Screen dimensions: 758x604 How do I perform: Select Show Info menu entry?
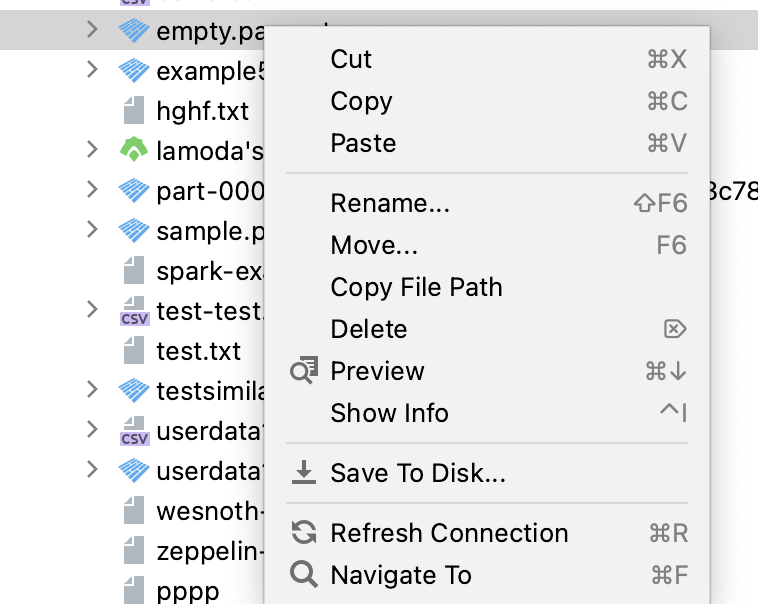point(389,413)
